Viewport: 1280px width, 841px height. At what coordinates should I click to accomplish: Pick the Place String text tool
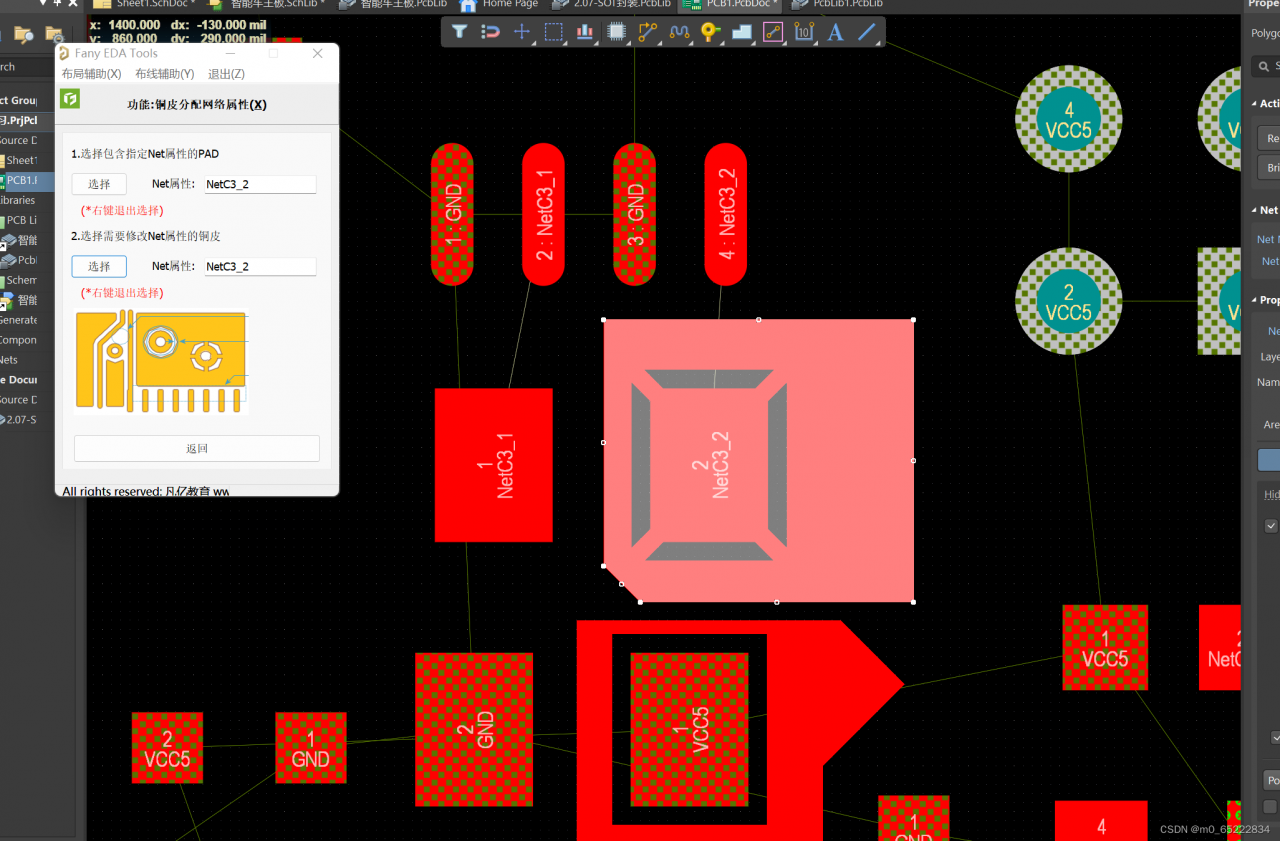coord(835,32)
